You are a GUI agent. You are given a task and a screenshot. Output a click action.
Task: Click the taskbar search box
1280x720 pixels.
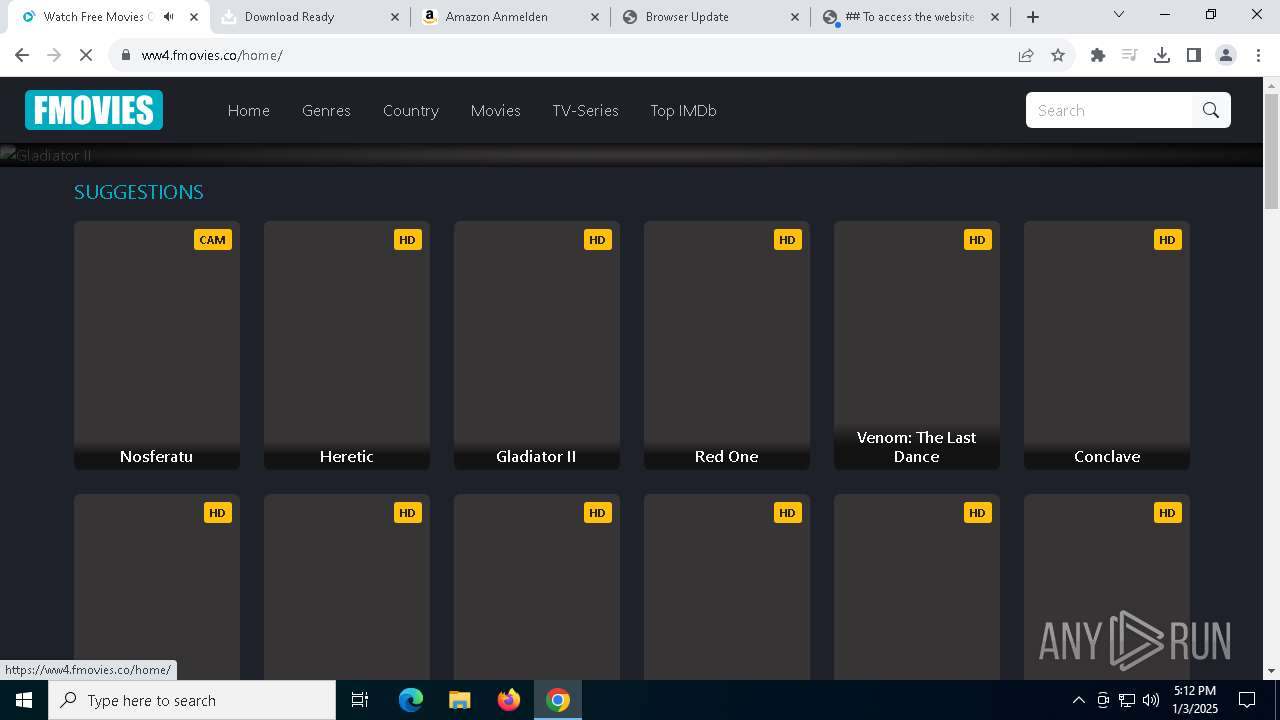pos(192,700)
